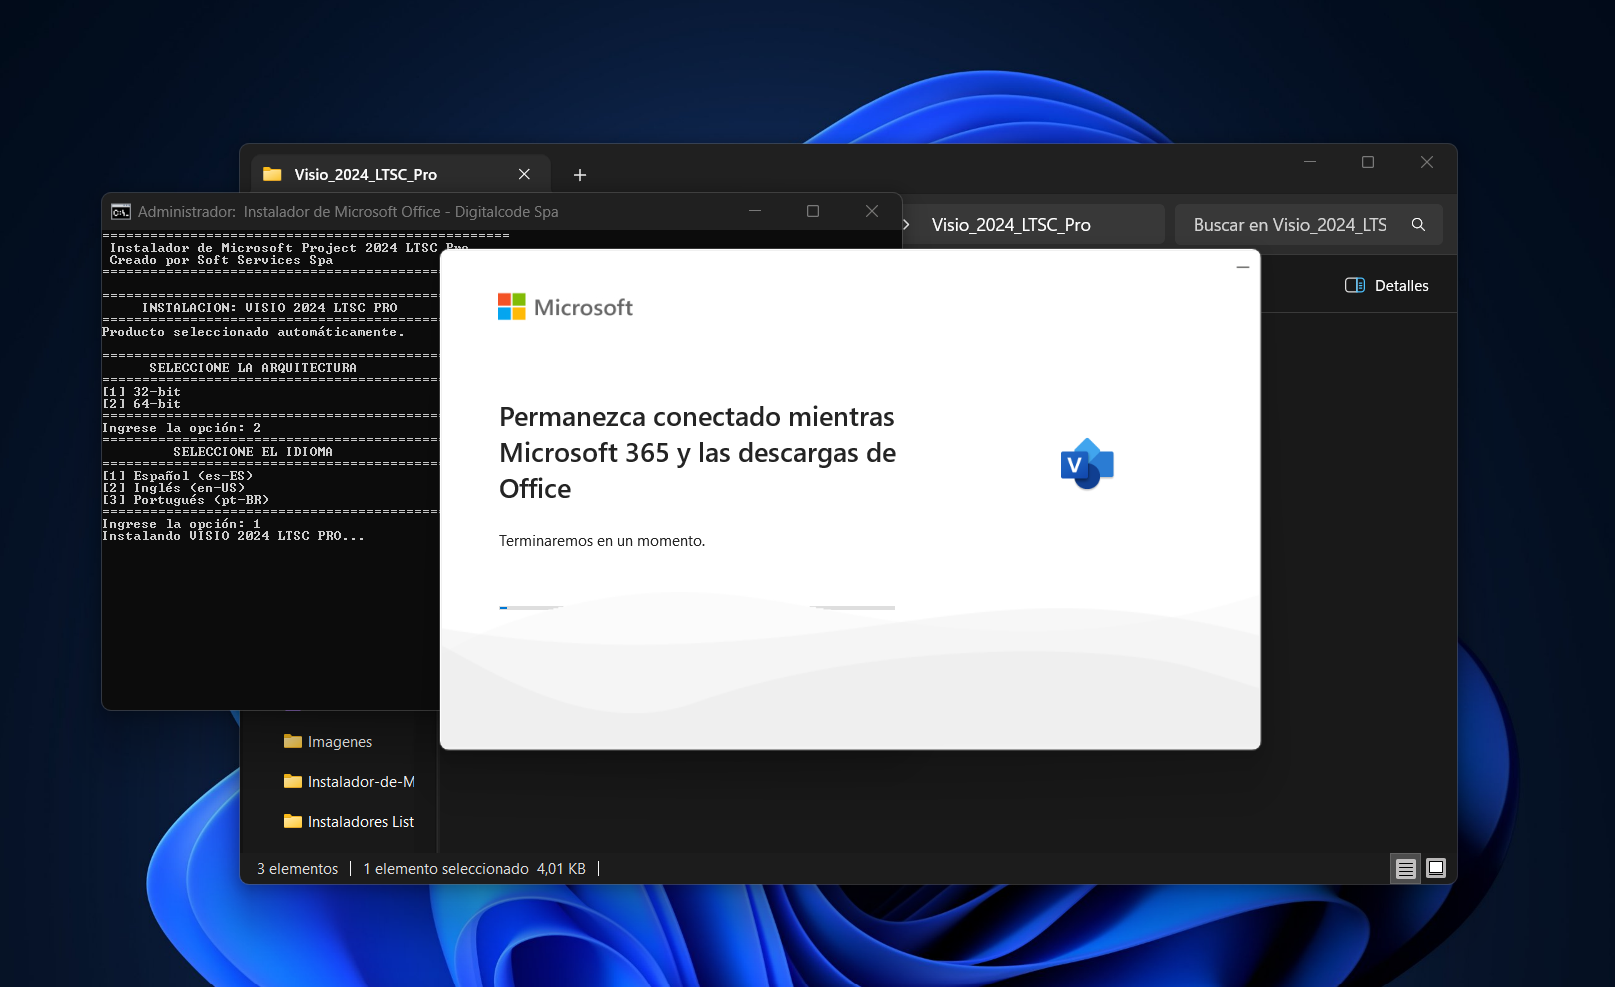Click console heading 'SELECCIONE LA ARQUITECTURA'
The width and height of the screenshot is (1615, 987).
pyautogui.click(x=253, y=368)
